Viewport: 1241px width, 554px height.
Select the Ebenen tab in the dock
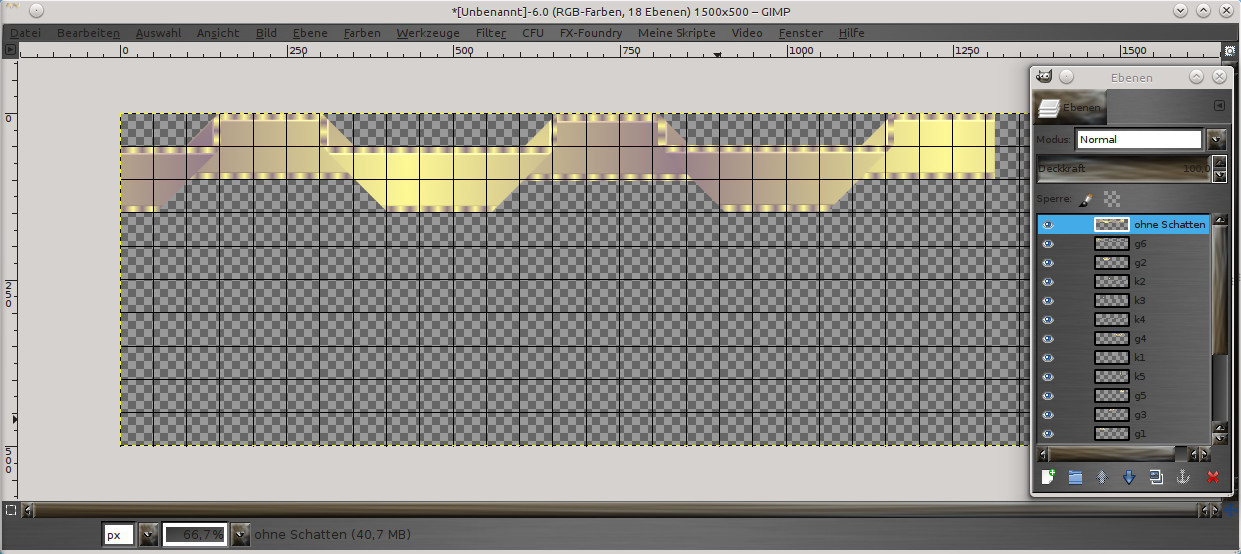pos(1070,107)
